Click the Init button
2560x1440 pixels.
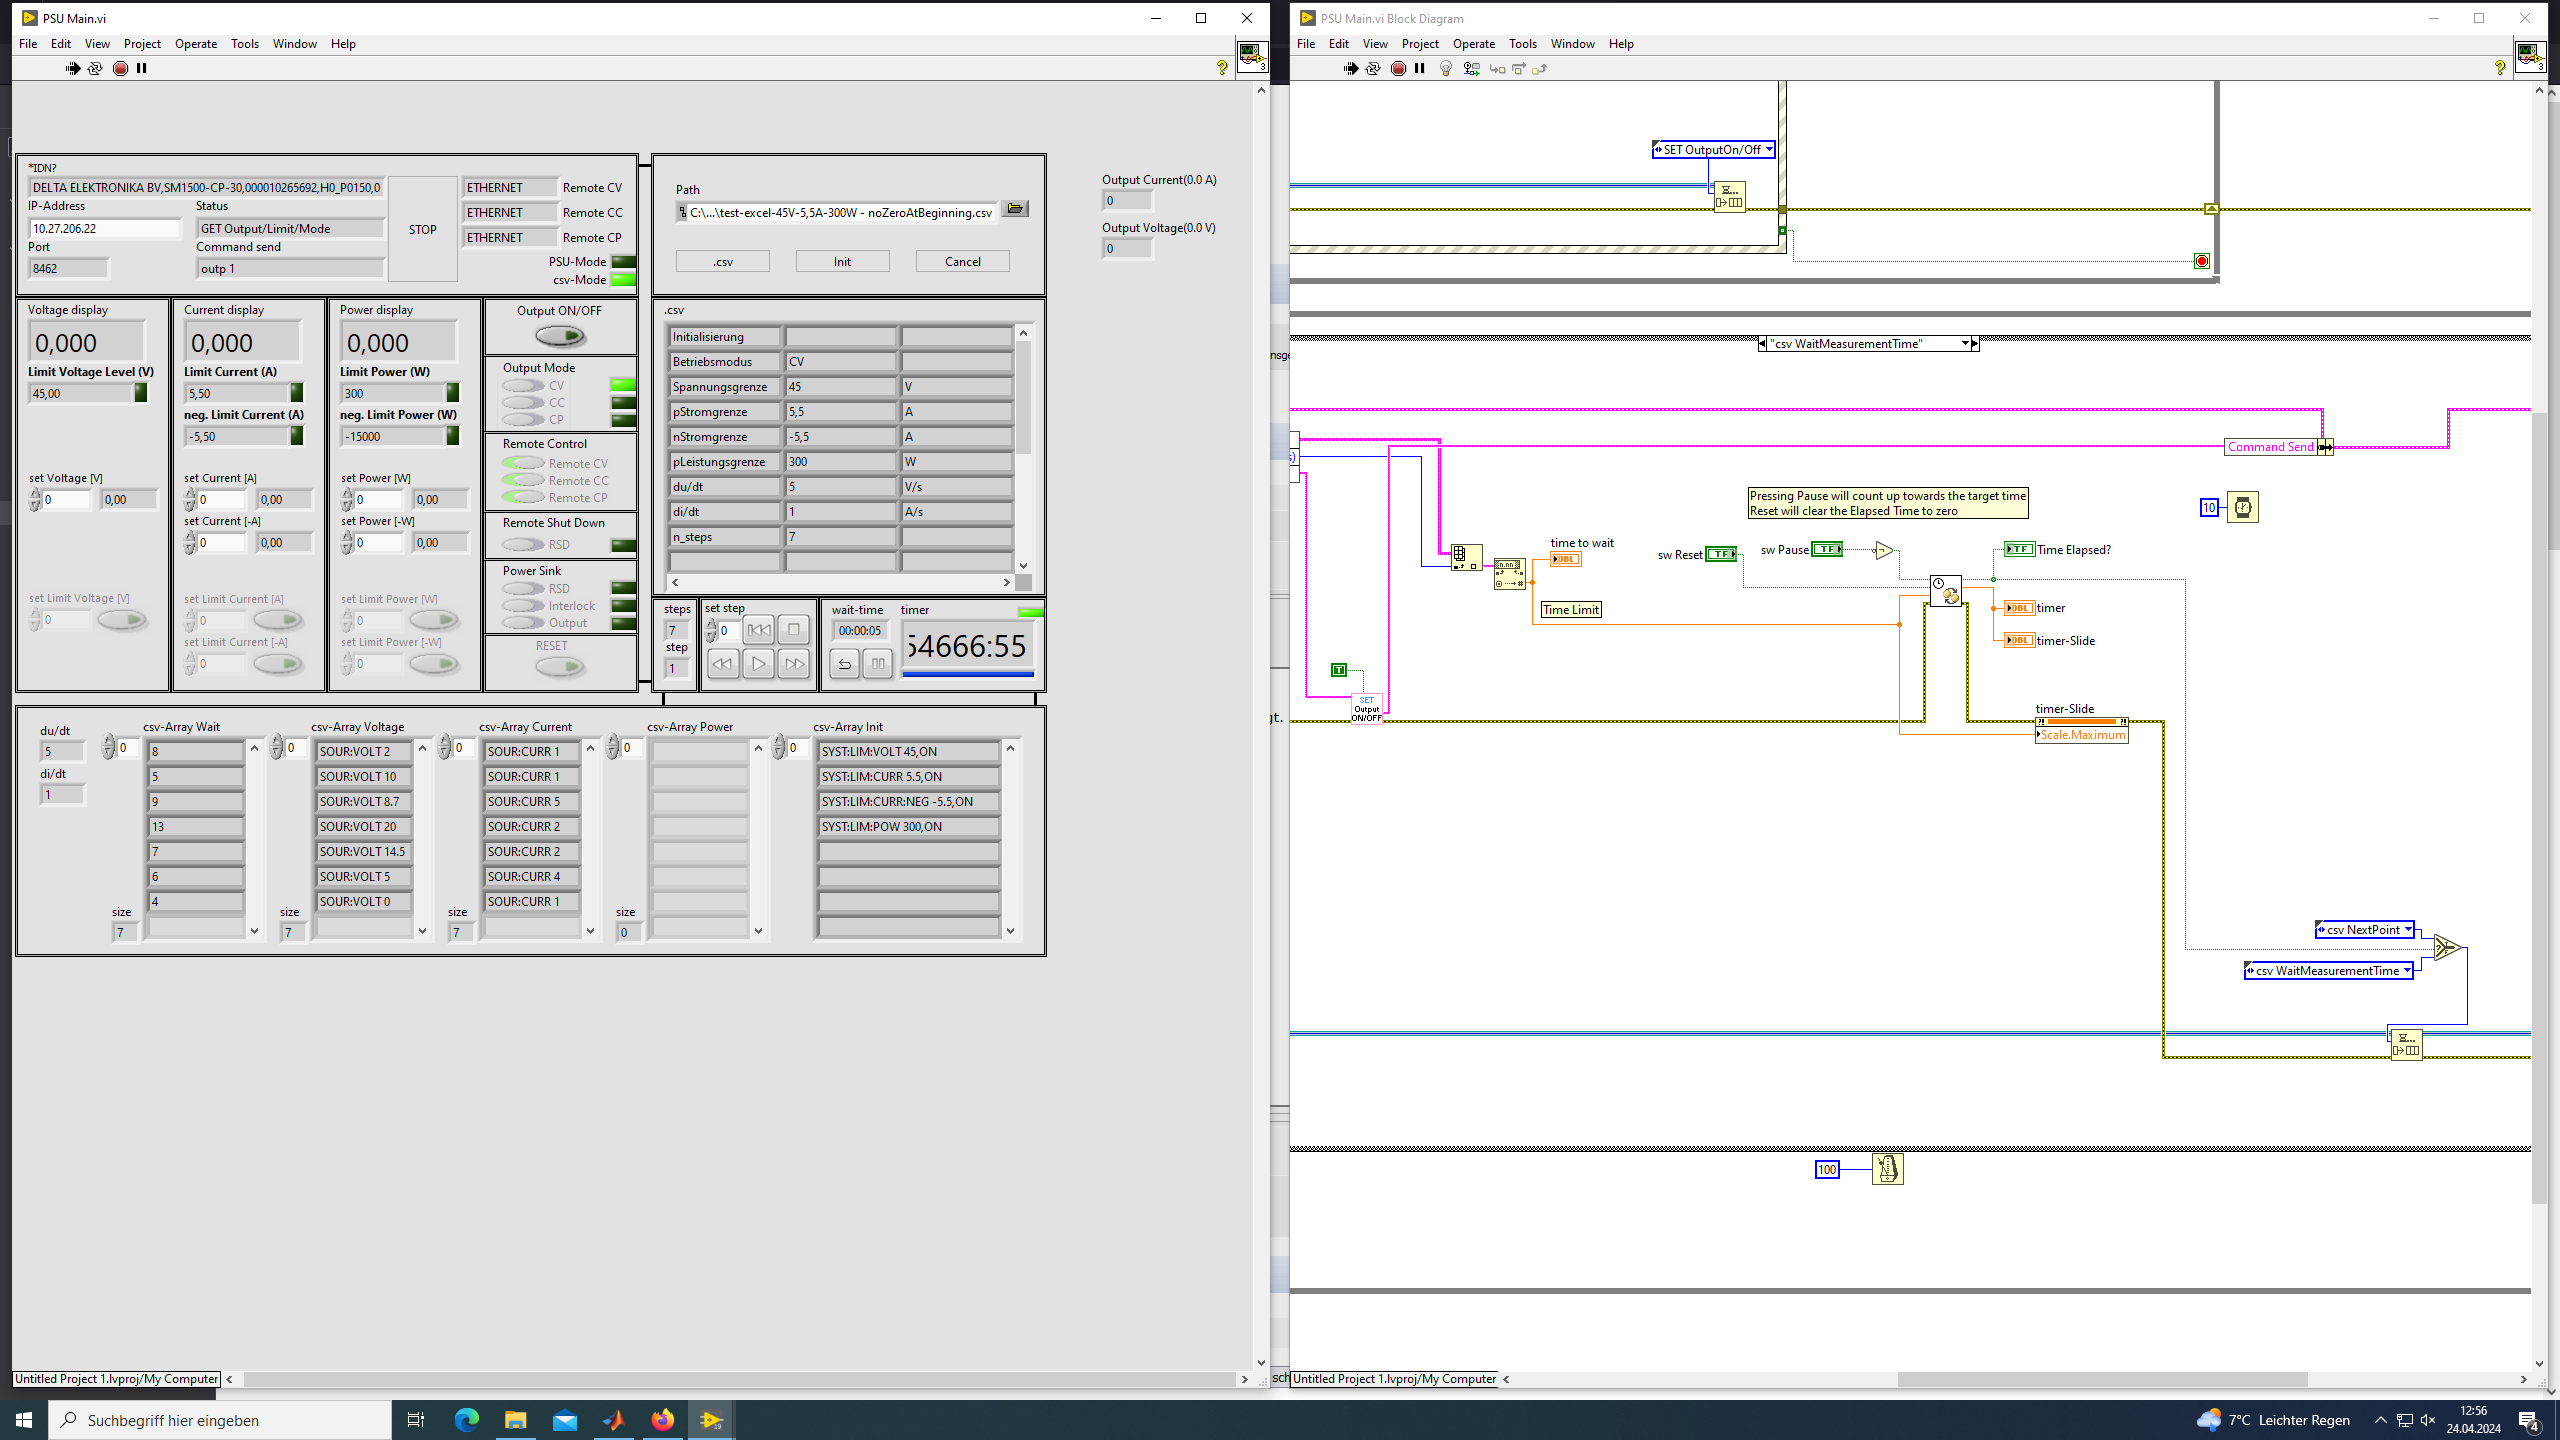tap(842, 262)
